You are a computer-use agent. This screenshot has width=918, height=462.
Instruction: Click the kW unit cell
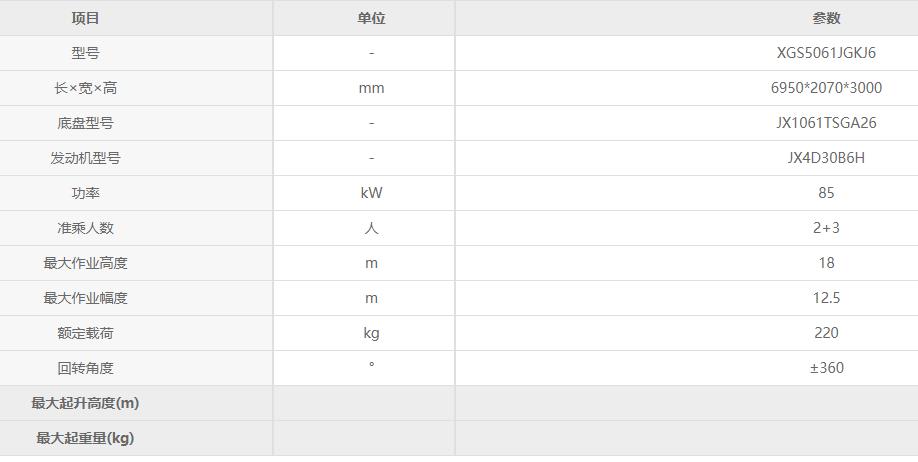371,193
